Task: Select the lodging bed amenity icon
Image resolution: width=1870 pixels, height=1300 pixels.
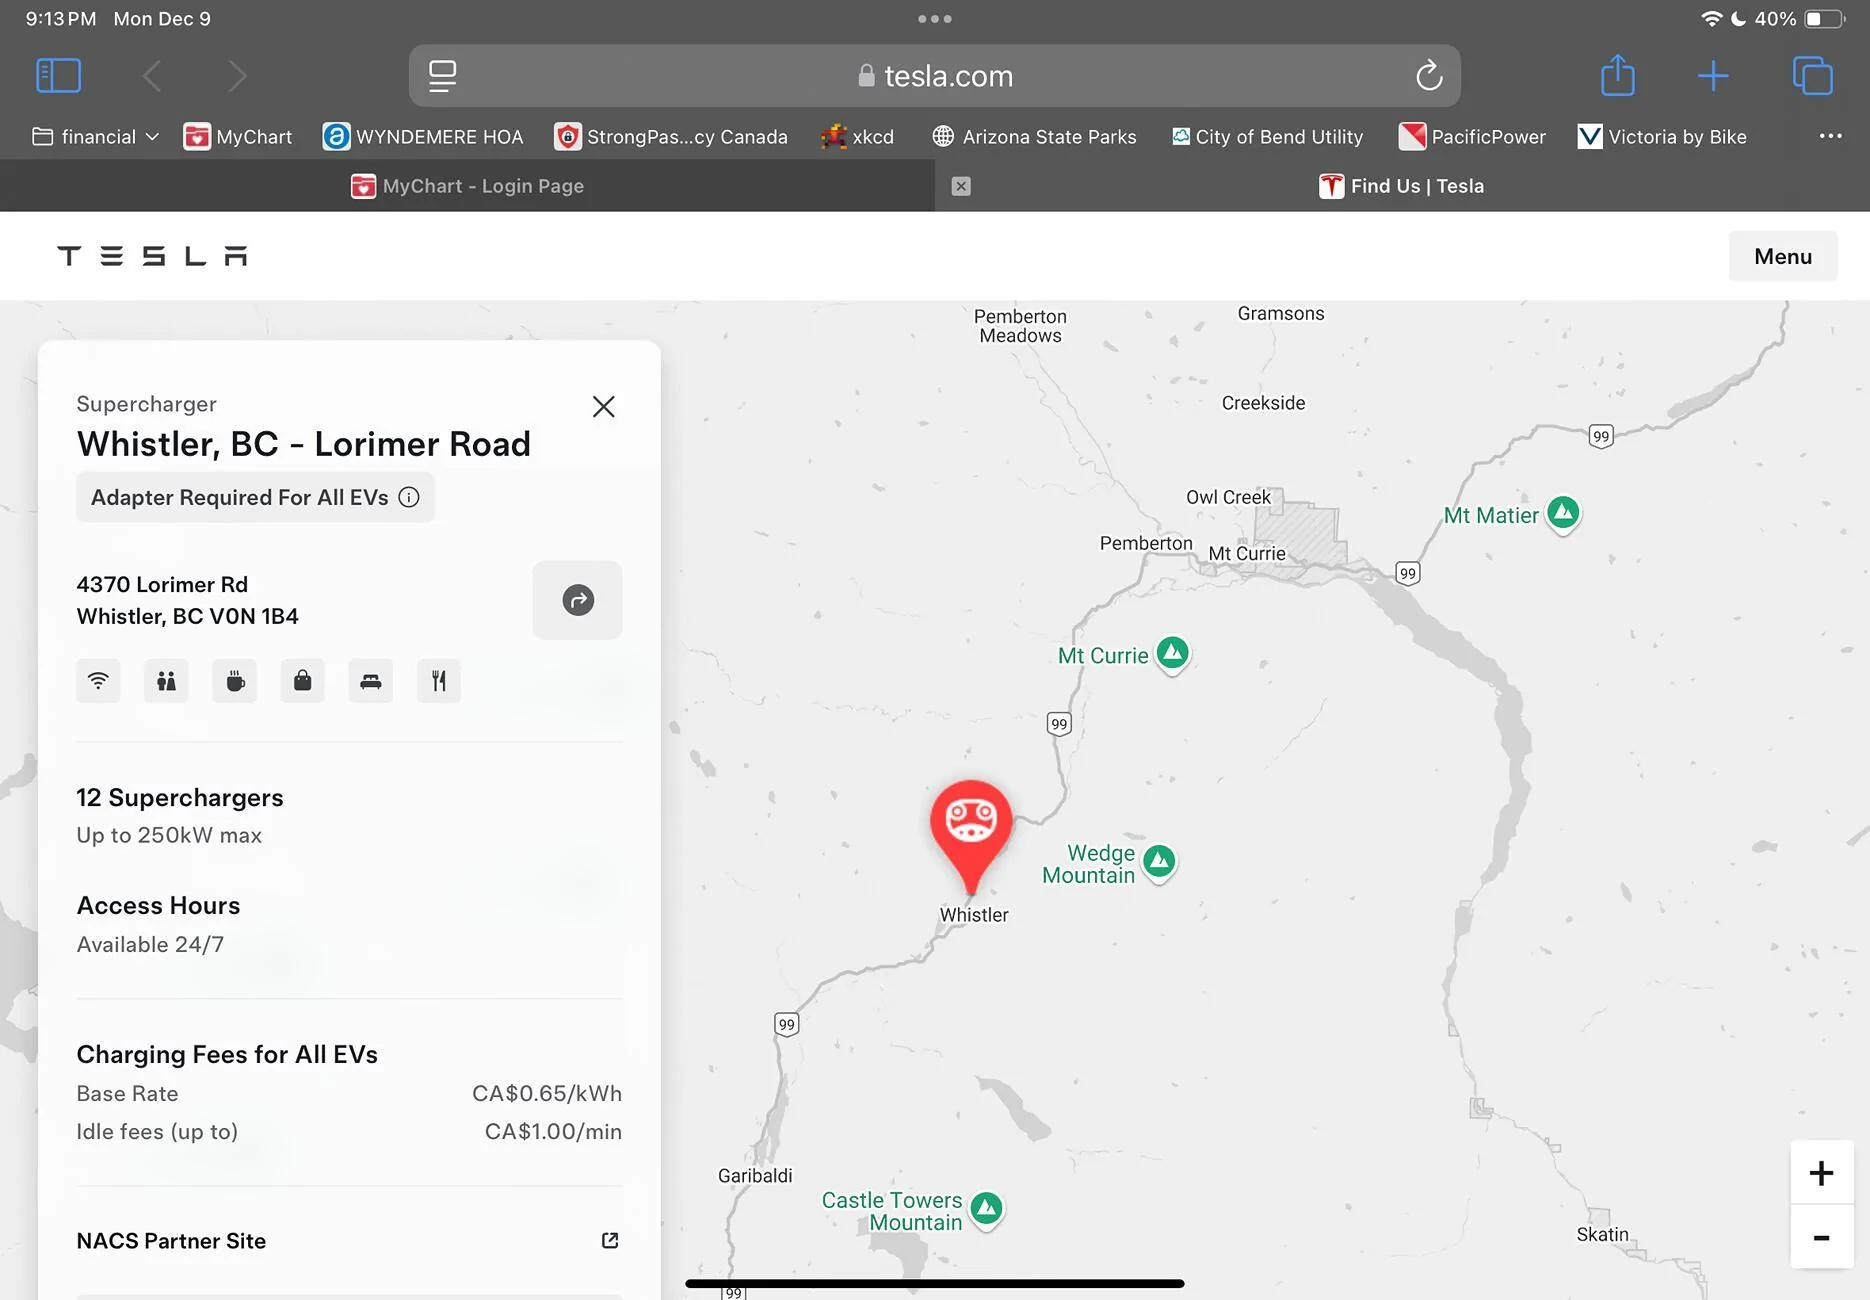Action: tap(370, 681)
